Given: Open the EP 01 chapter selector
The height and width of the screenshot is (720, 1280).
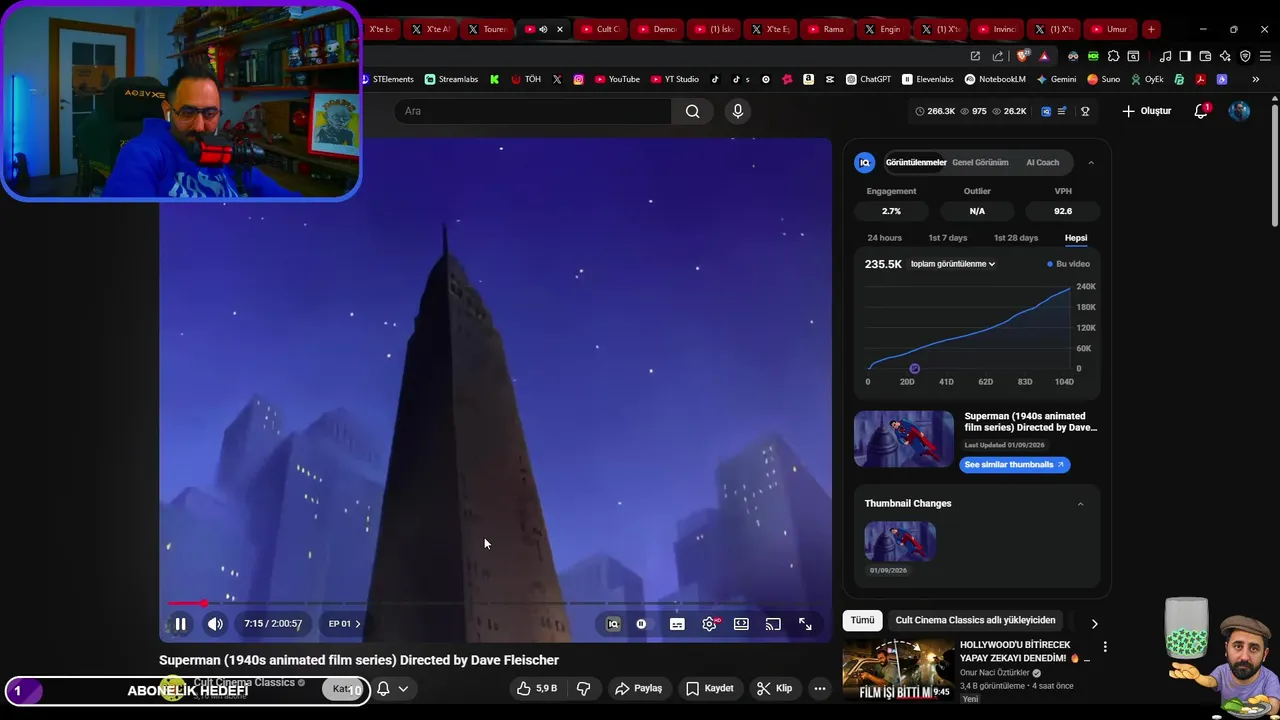Looking at the screenshot, I should [344, 624].
